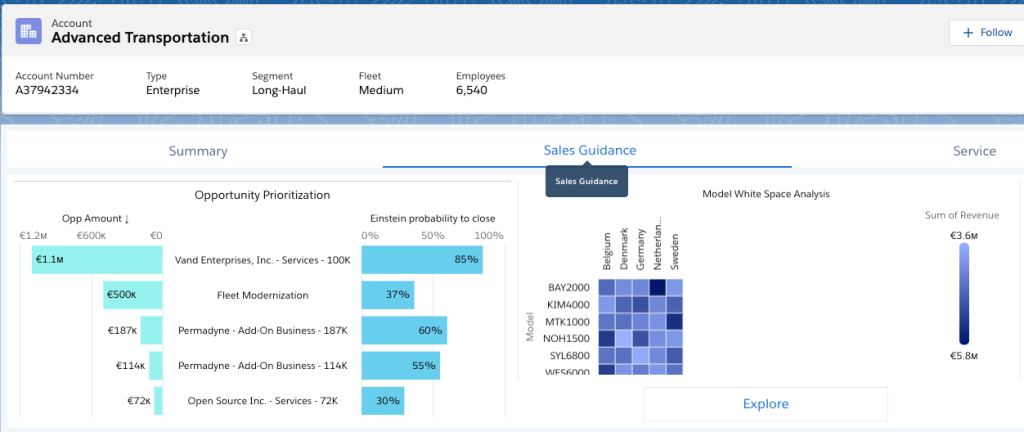Image resolution: width=1024 pixels, height=432 pixels.
Task: Select Open Source Inc. - Services - 72K
Action: click(x=263, y=401)
